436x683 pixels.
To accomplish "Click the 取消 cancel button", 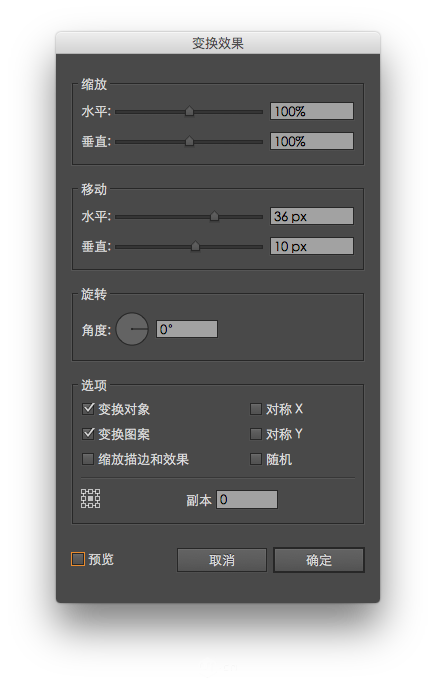I will pyautogui.click(x=222, y=560).
